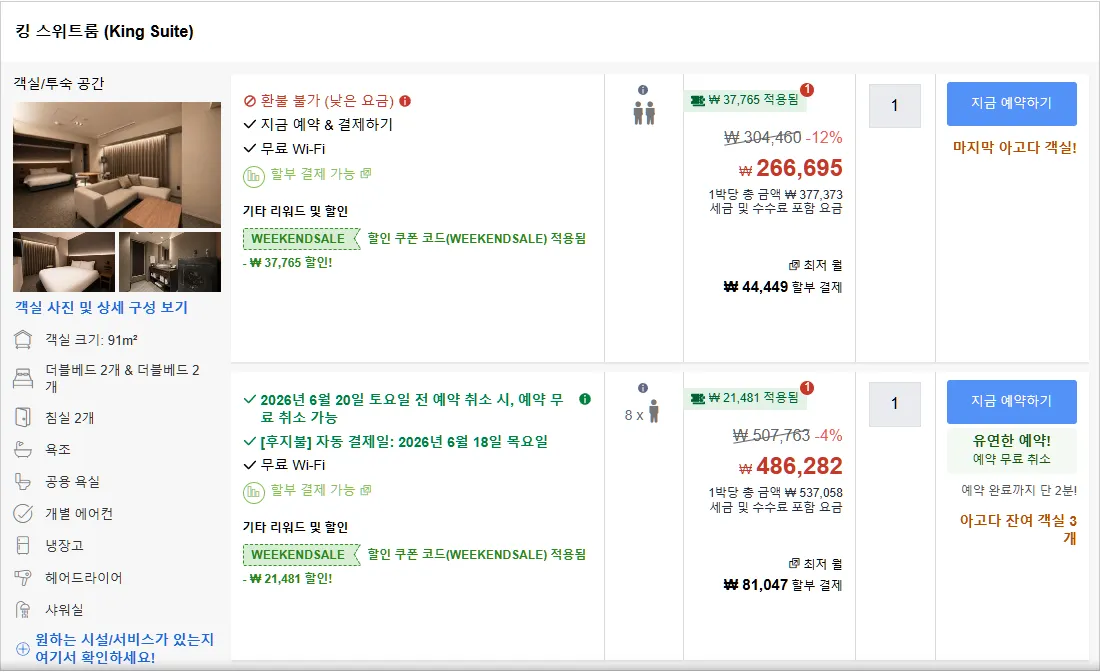Image resolution: width=1100 pixels, height=672 pixels.
Task: Click the room size icon beside 91m²
Action: [x=23, y=340]
